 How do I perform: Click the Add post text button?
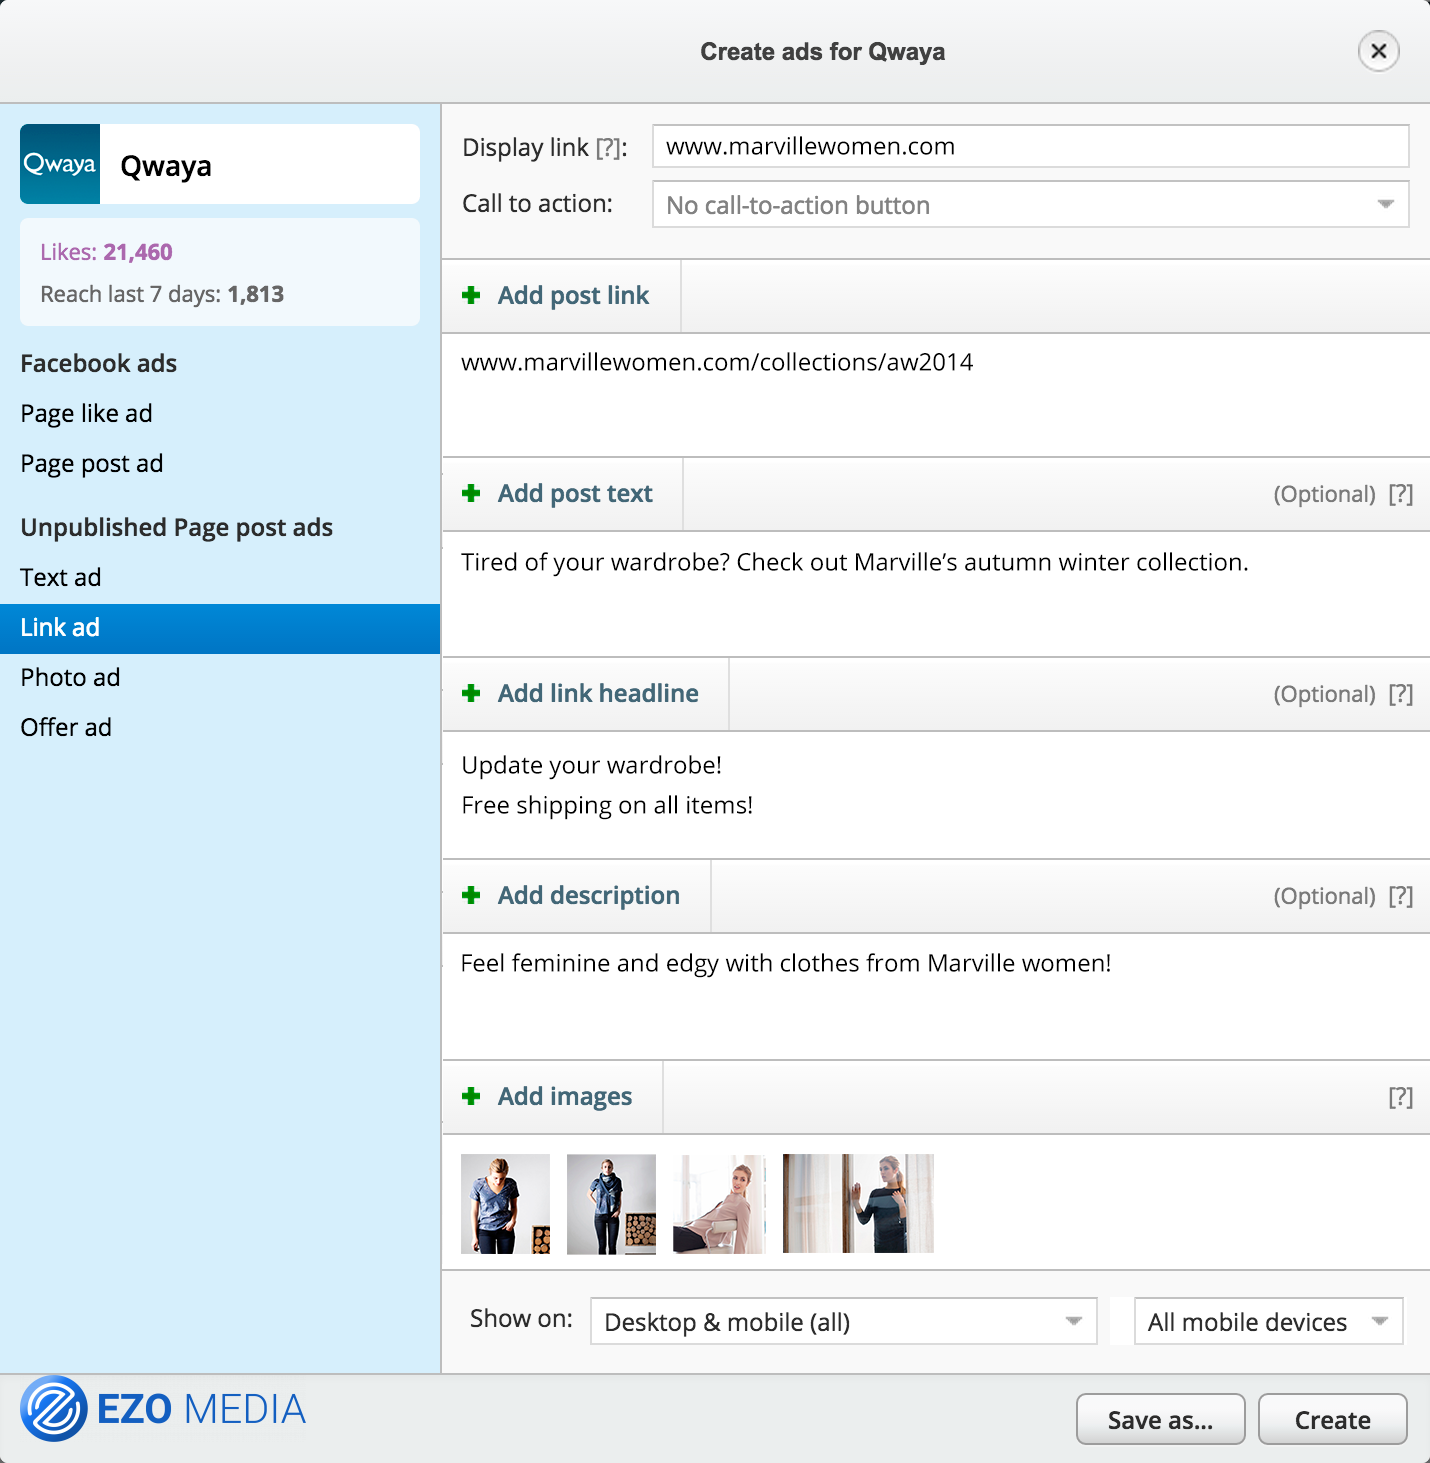coord(562,494)
